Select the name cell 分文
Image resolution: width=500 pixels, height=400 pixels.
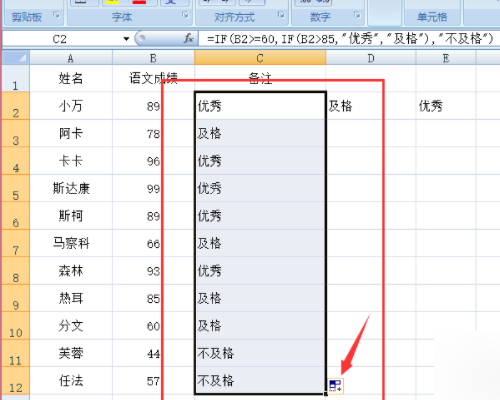pos(71,326)
